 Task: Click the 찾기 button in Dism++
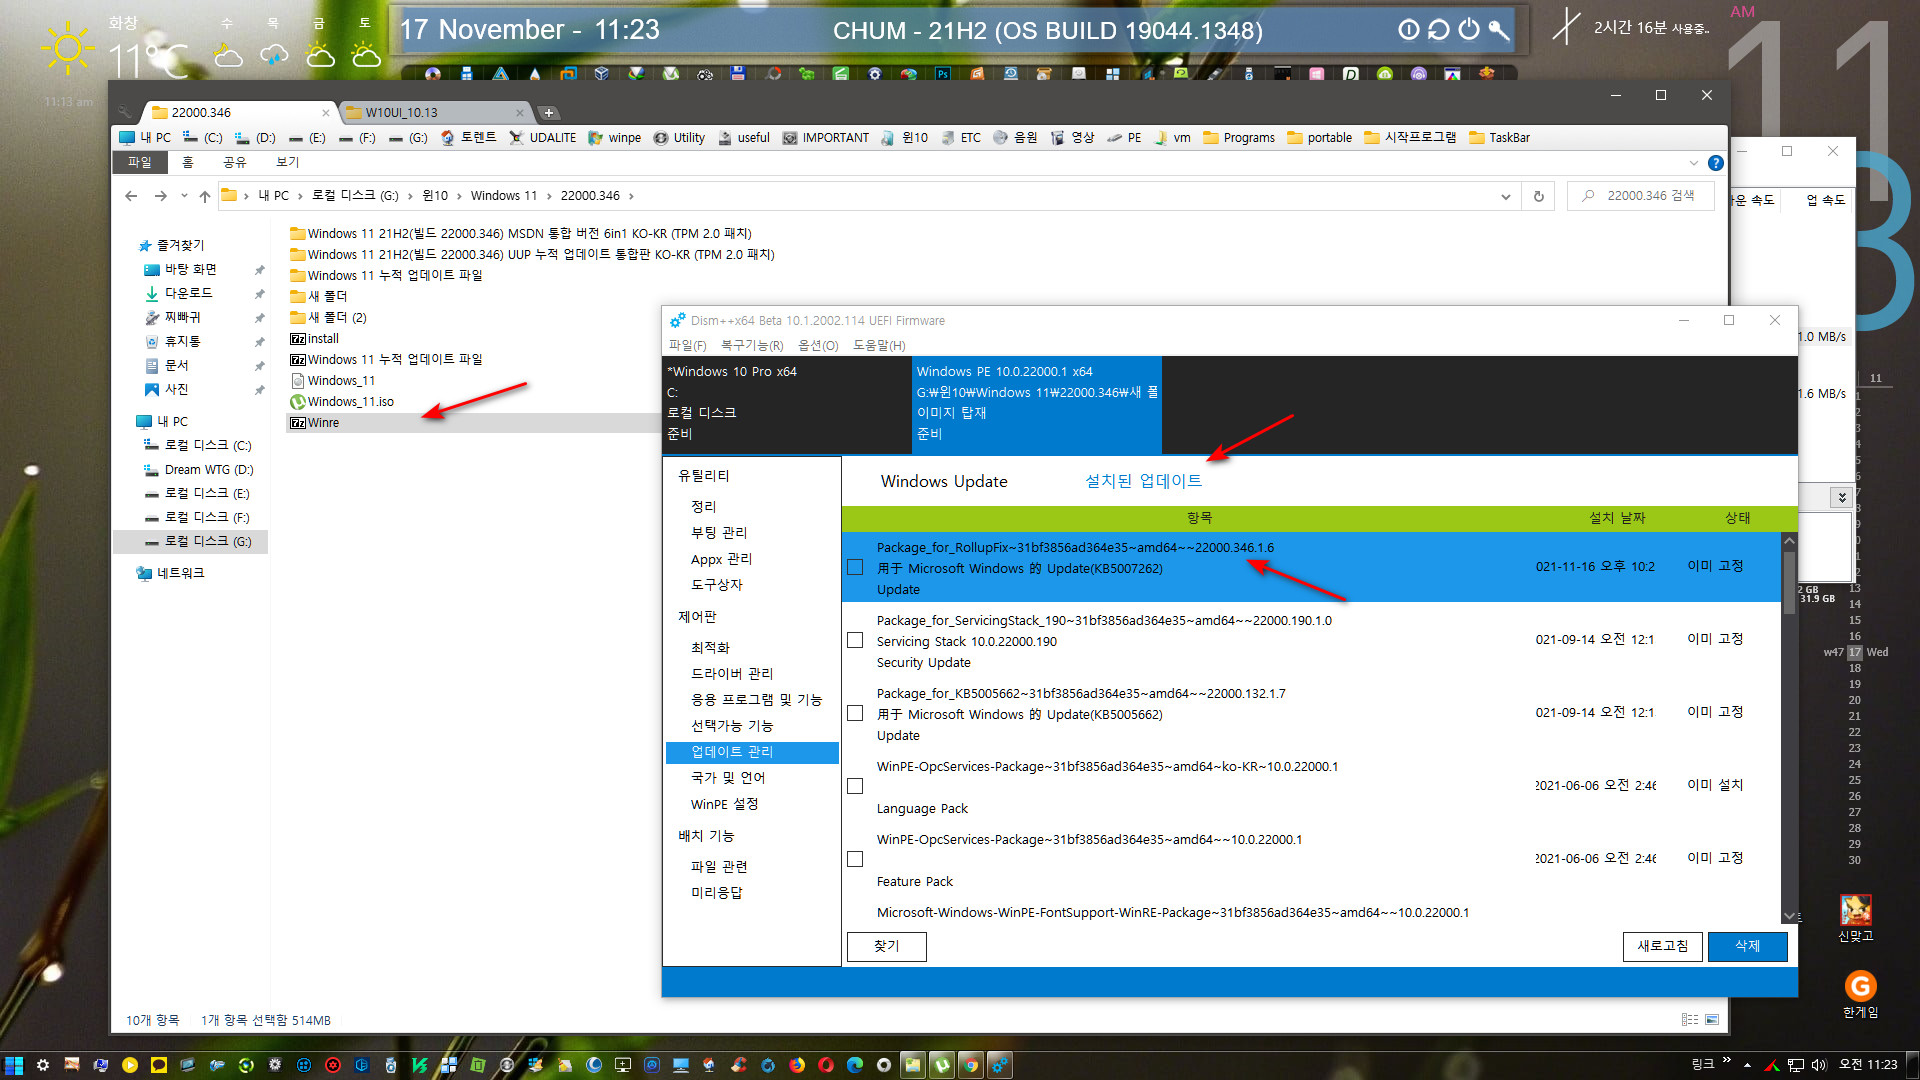pyautogui.click(x=886, y=946)
